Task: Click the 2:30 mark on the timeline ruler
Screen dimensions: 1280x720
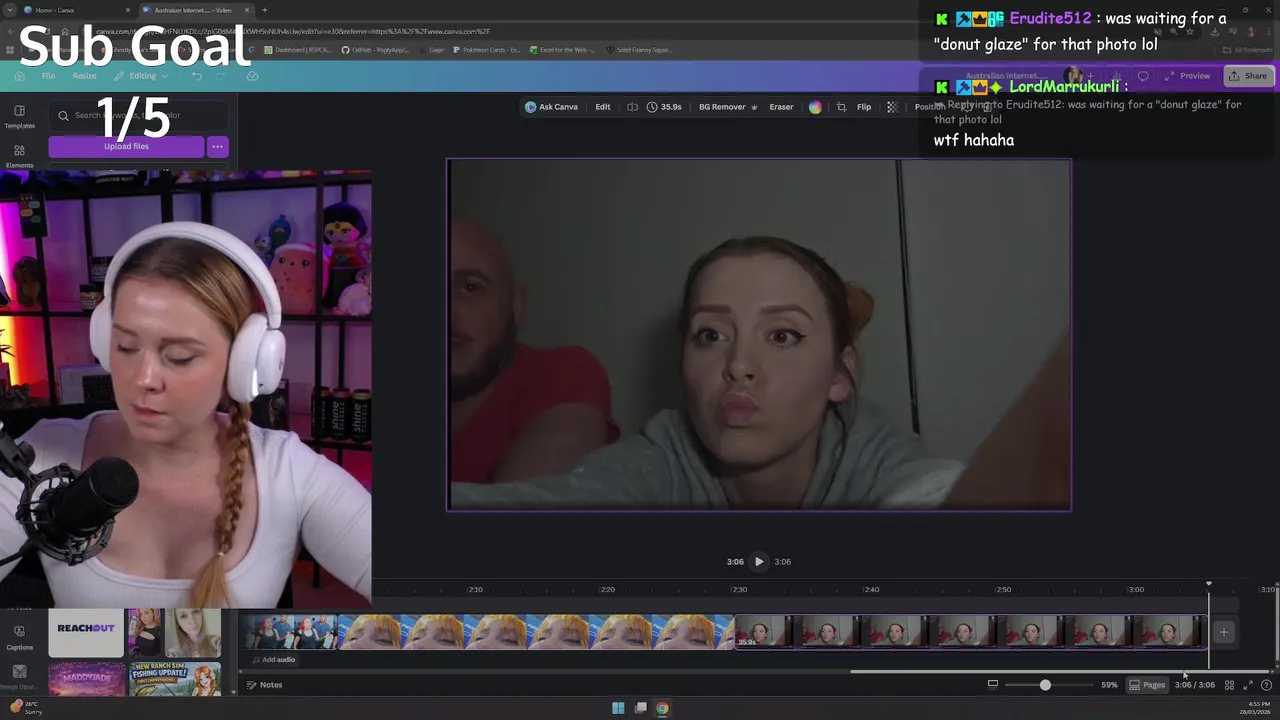Action: 739,590
